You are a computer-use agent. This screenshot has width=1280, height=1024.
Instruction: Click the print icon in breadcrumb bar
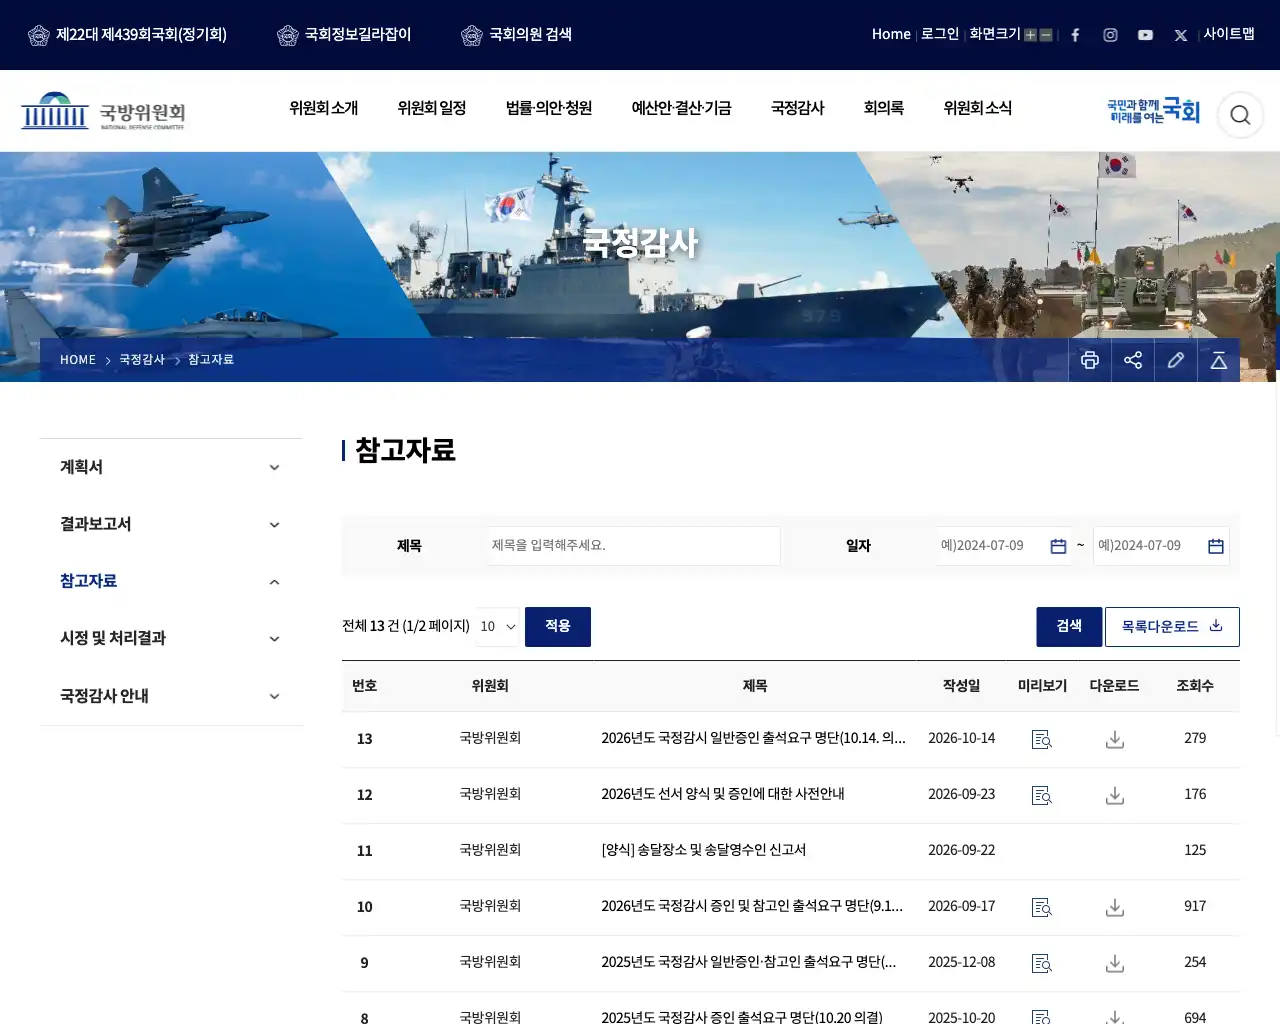pos(1090,360)
